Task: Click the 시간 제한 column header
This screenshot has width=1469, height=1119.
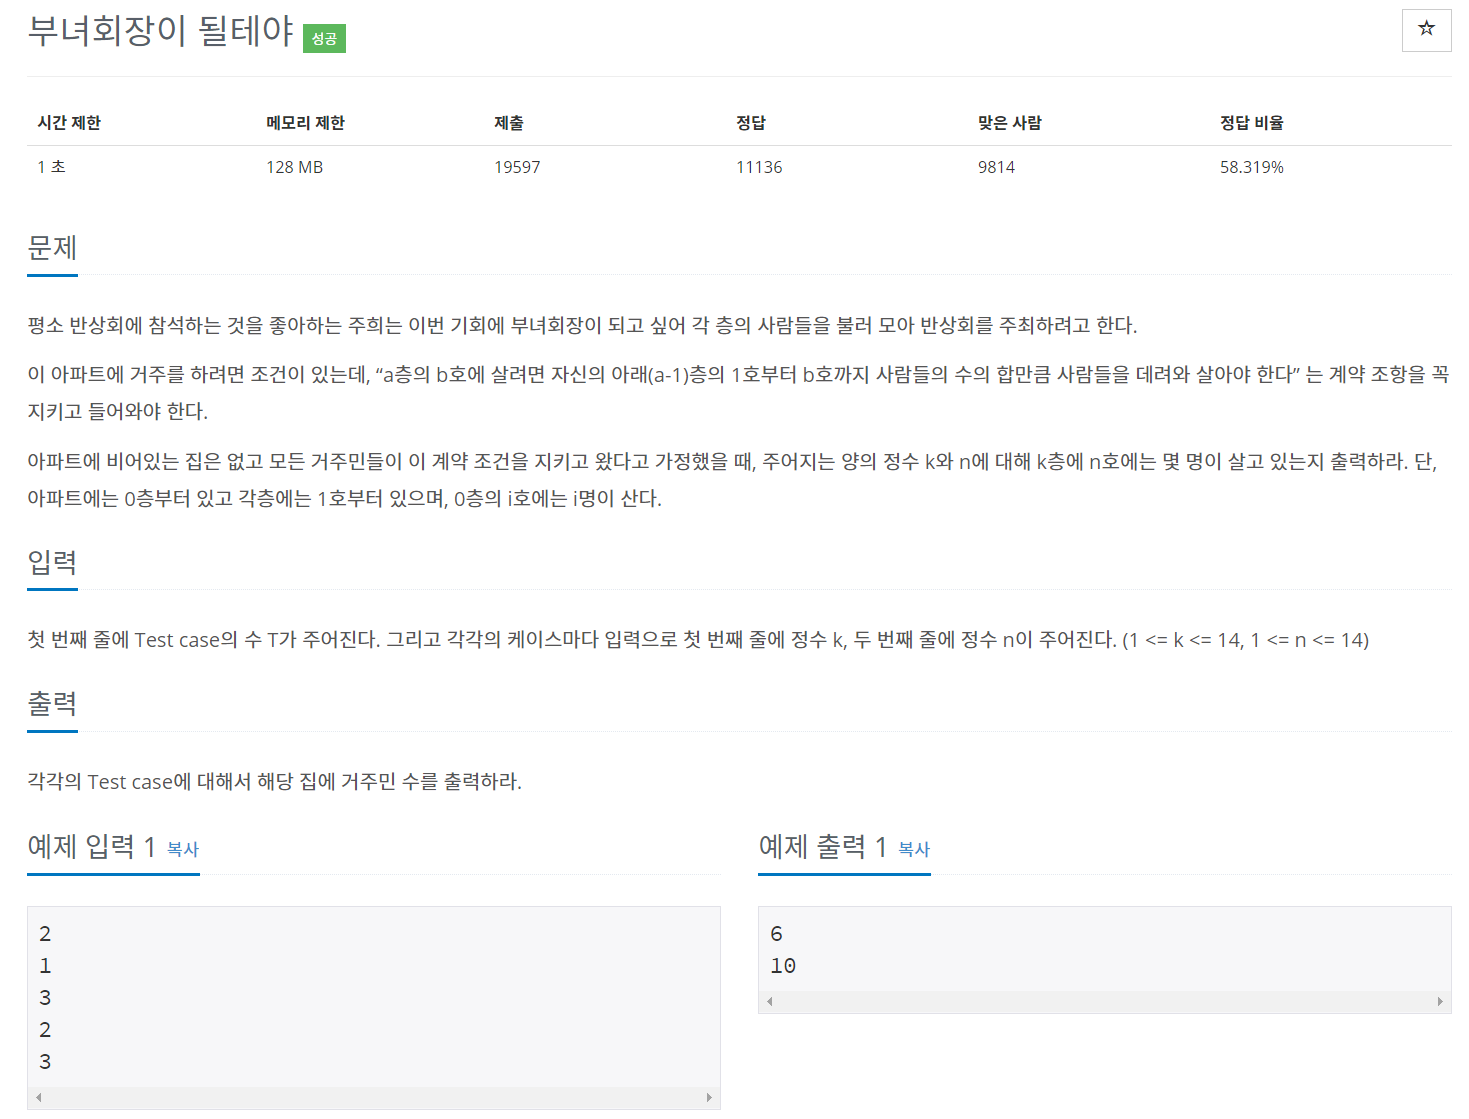Action: click(69, 122)
